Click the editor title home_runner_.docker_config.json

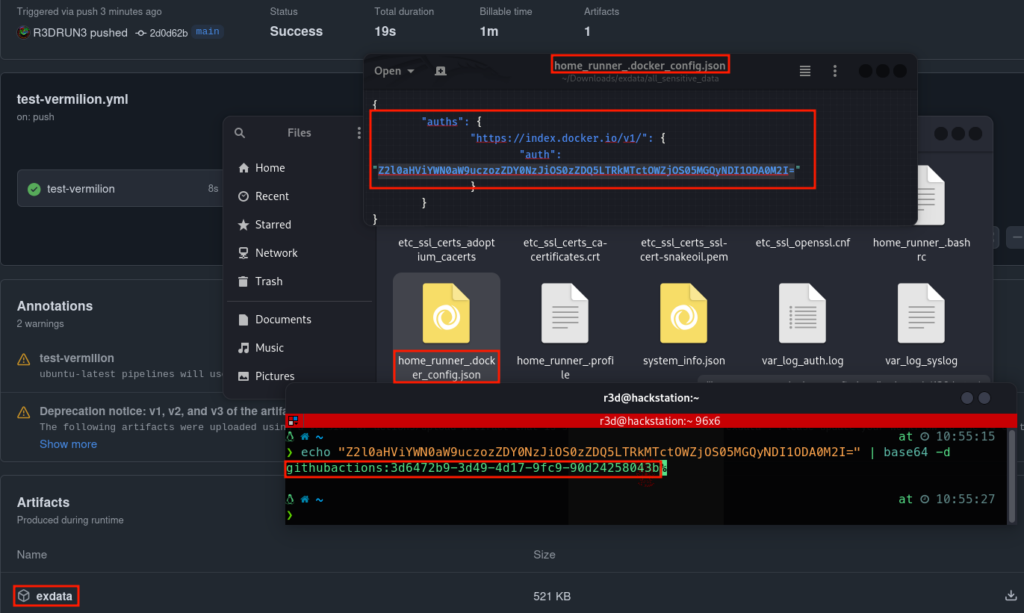pos(639,65)
